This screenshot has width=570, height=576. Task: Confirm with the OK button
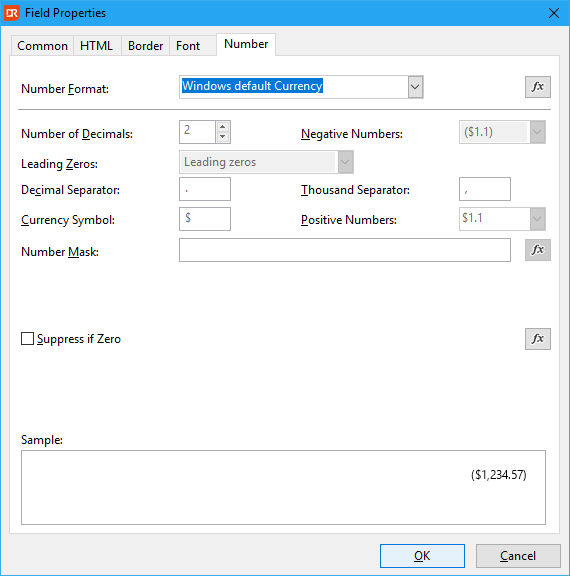click(422, 556)
